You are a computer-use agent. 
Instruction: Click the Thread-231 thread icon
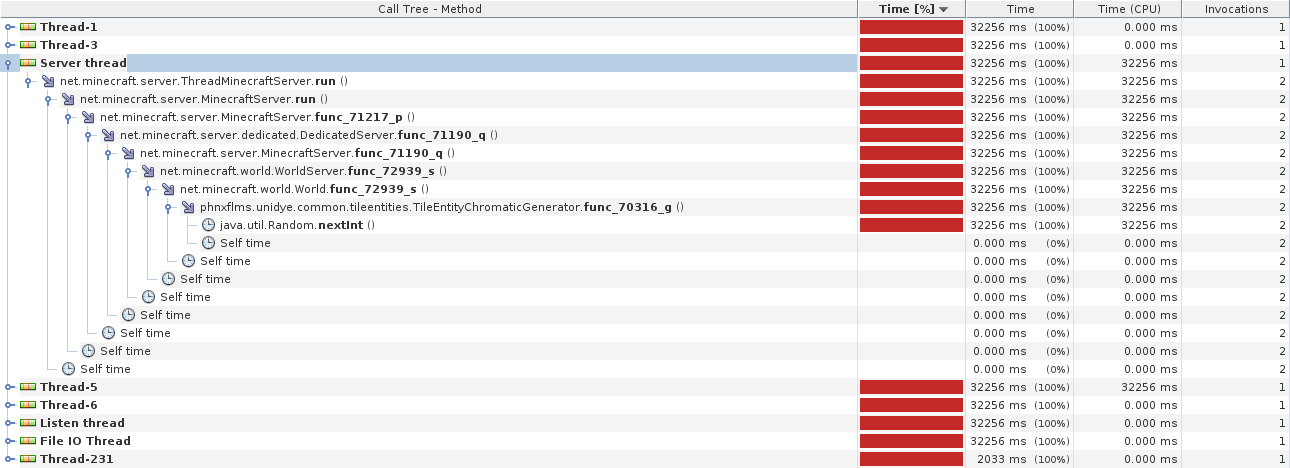pos(28,459)
